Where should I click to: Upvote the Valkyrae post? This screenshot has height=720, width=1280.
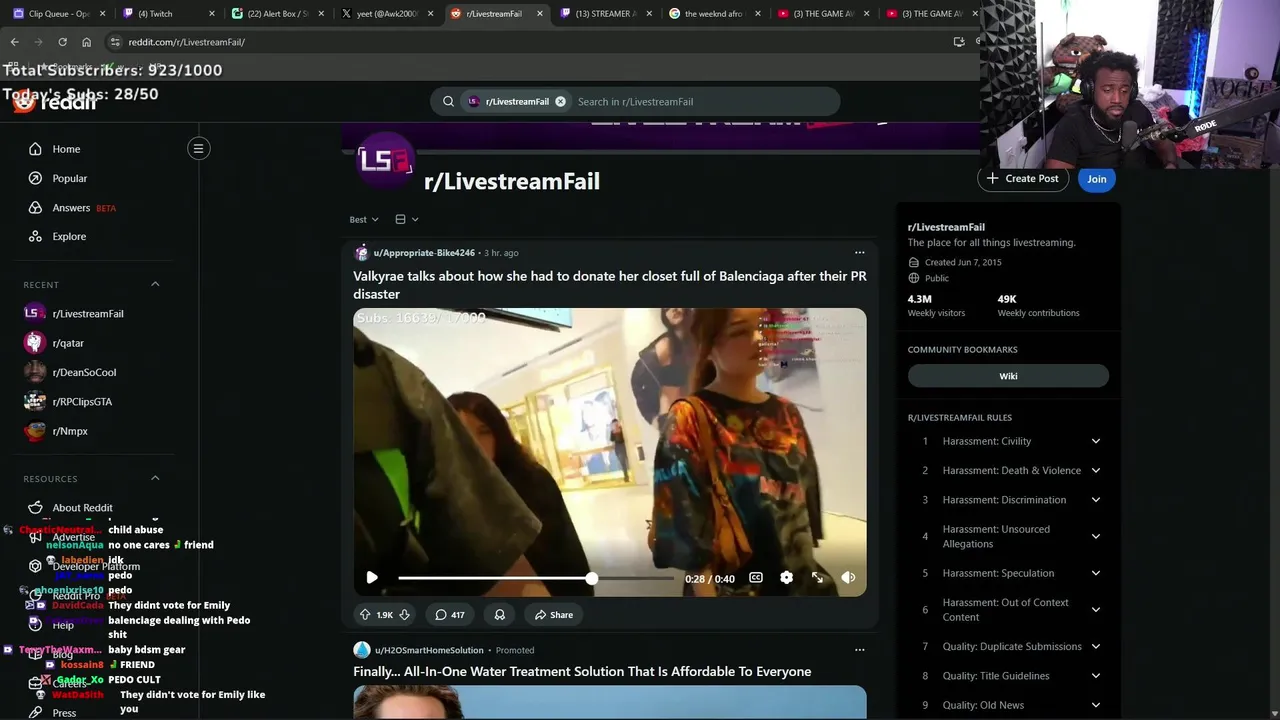pyautogui.click(x=365, y=615)
